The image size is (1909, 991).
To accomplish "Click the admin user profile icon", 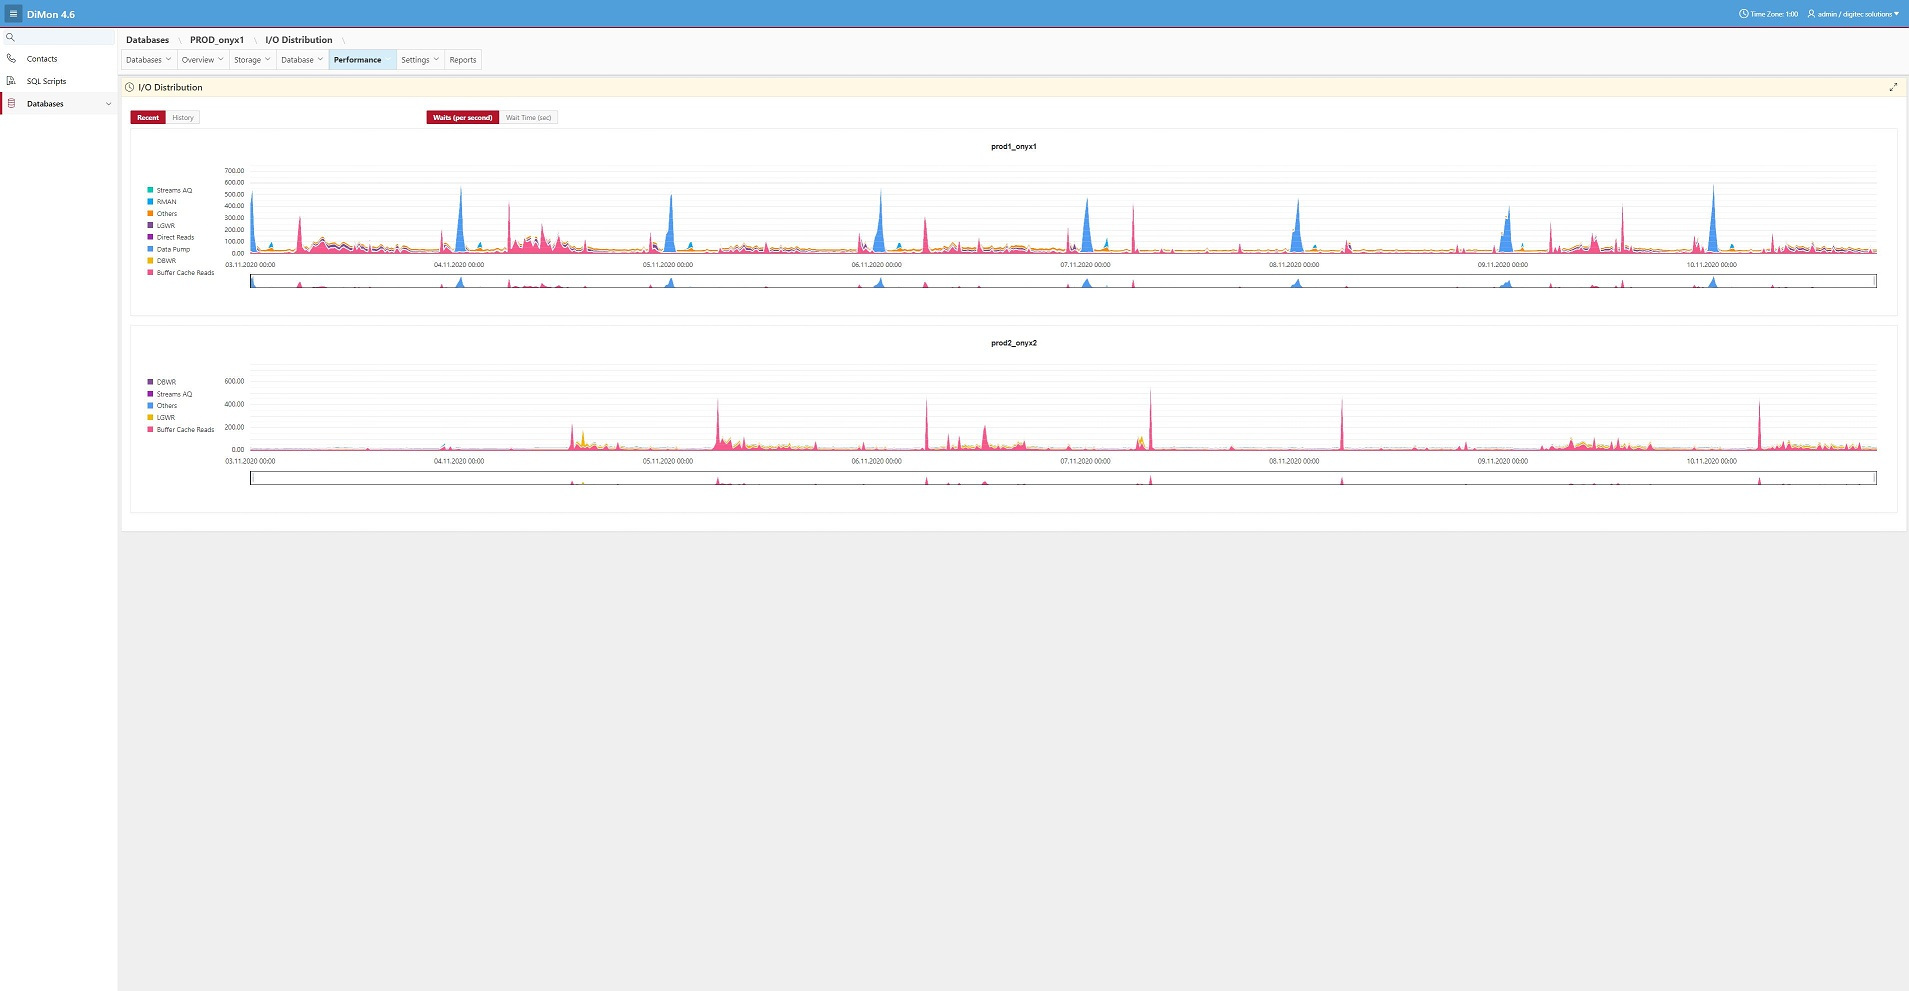I will click(1811, 14).
